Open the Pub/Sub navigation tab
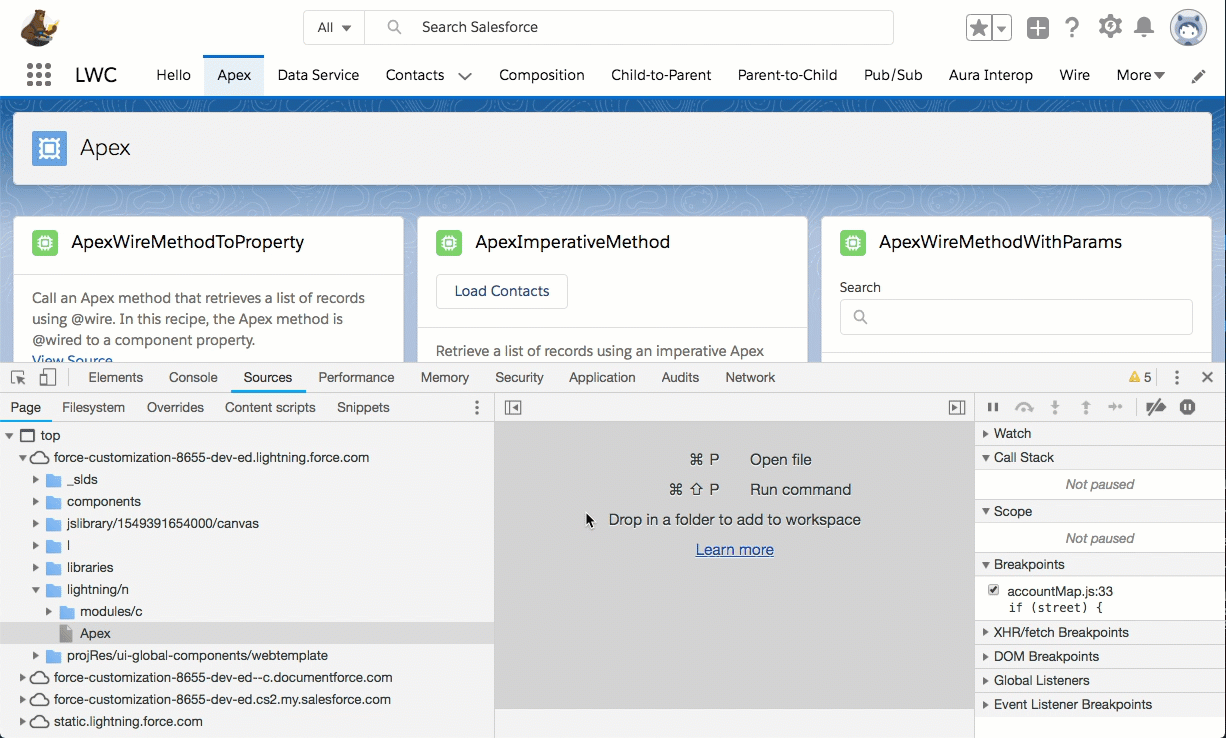This screenshot has height=738, width=1226. (893, 75)
